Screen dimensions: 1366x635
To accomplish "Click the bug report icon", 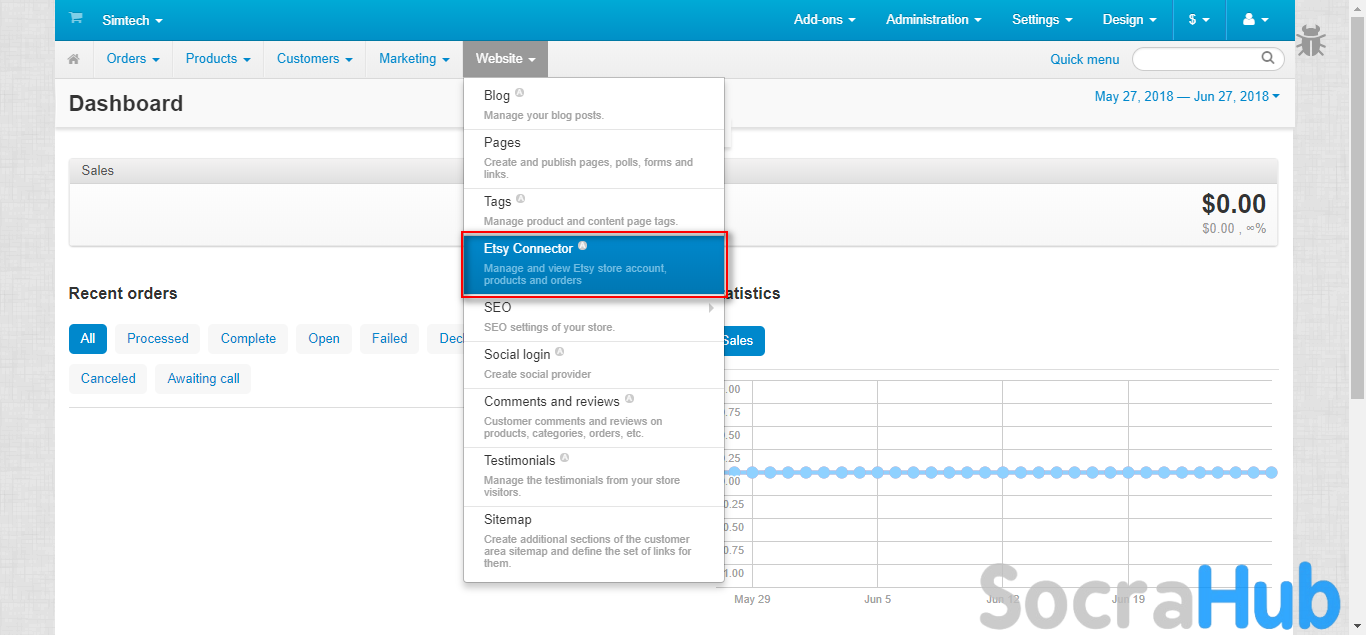I will point(1311,42).
